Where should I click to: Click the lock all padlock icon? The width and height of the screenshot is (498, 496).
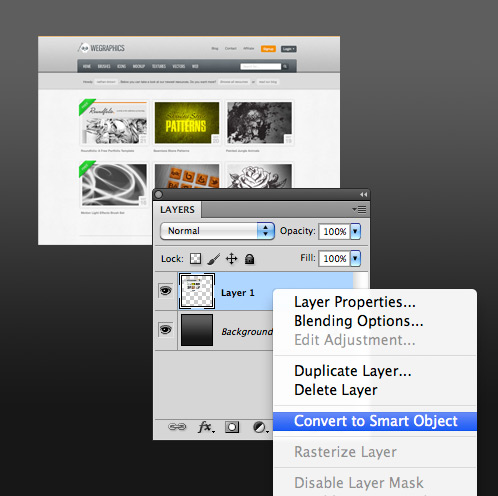click(x=249, y=259)
